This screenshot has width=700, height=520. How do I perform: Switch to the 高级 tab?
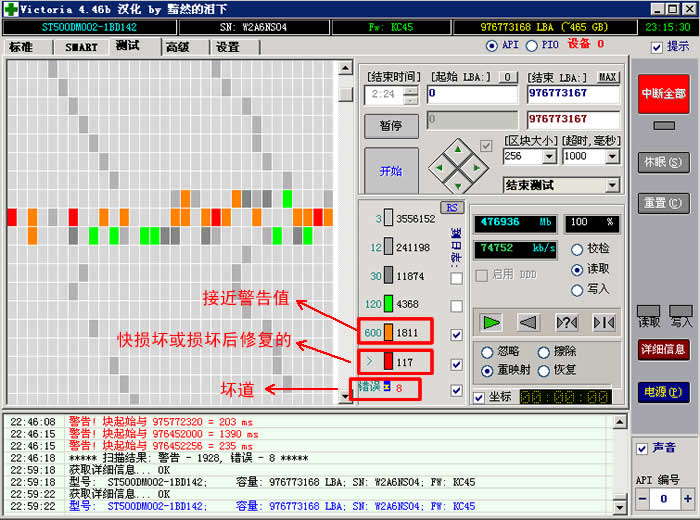click(x=178, y=47)
